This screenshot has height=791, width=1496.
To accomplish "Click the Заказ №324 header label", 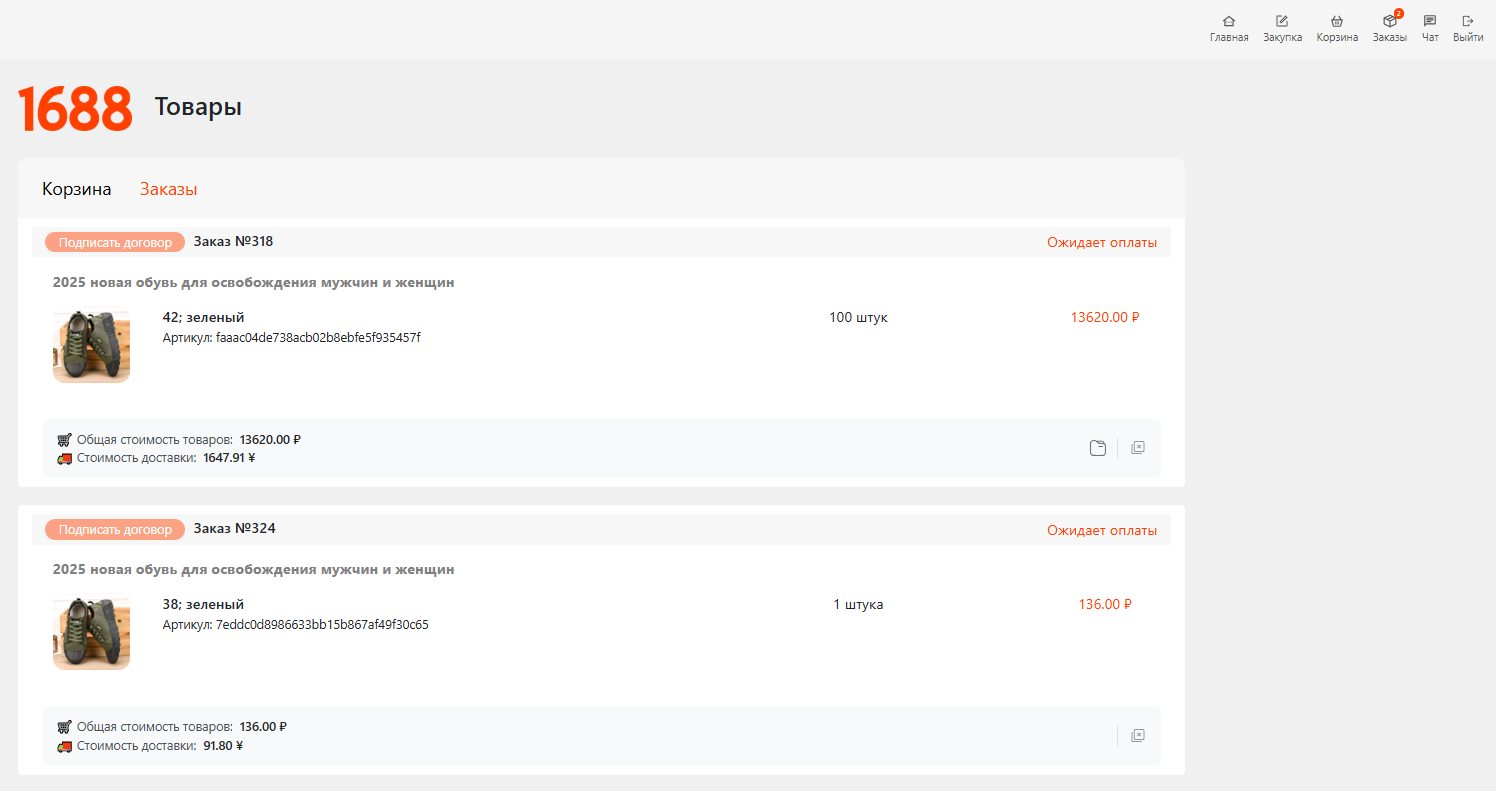I will 234,528.
